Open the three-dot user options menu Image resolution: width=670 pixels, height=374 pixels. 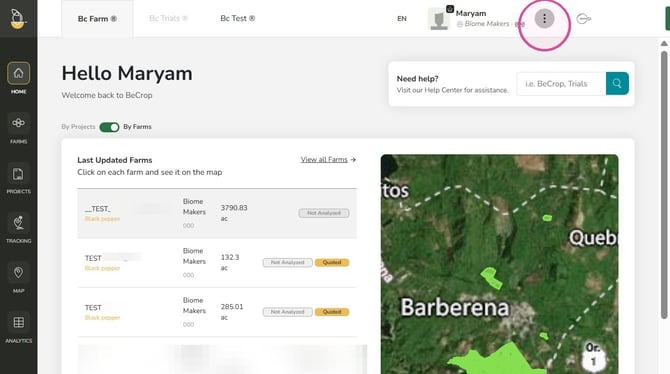click(x=544, y=18)
